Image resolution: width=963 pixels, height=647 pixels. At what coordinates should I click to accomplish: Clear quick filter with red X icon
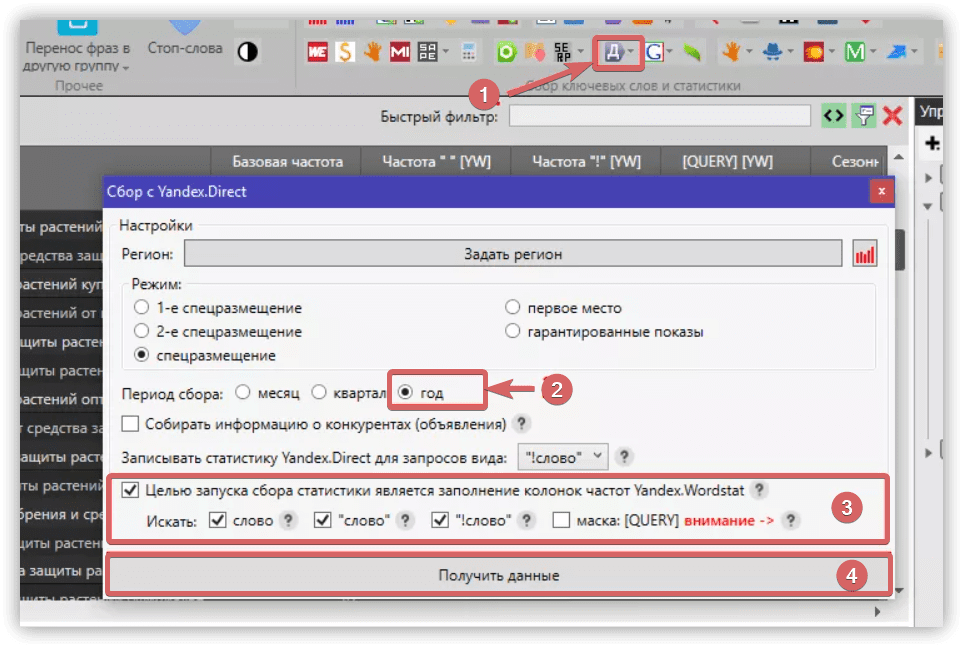tap(892, 116)
